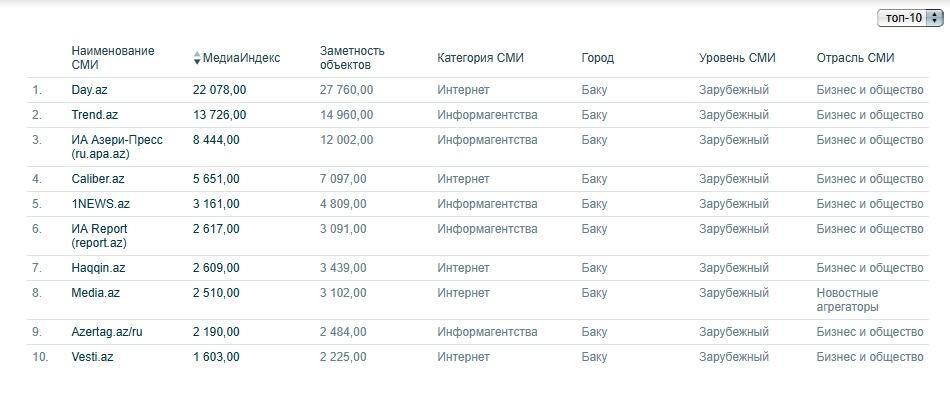950x412 pixels.
Task: Open the 1NEWS.az media entry
Action: tap(101, 204)
